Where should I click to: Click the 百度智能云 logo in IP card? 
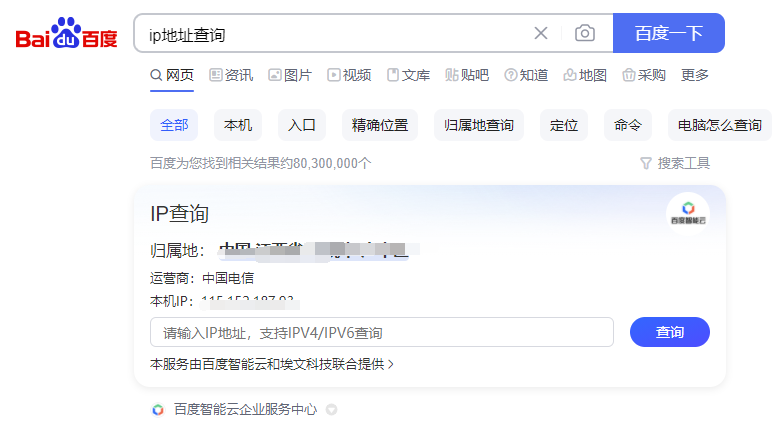pyautogui.click(x=688, y=211)
